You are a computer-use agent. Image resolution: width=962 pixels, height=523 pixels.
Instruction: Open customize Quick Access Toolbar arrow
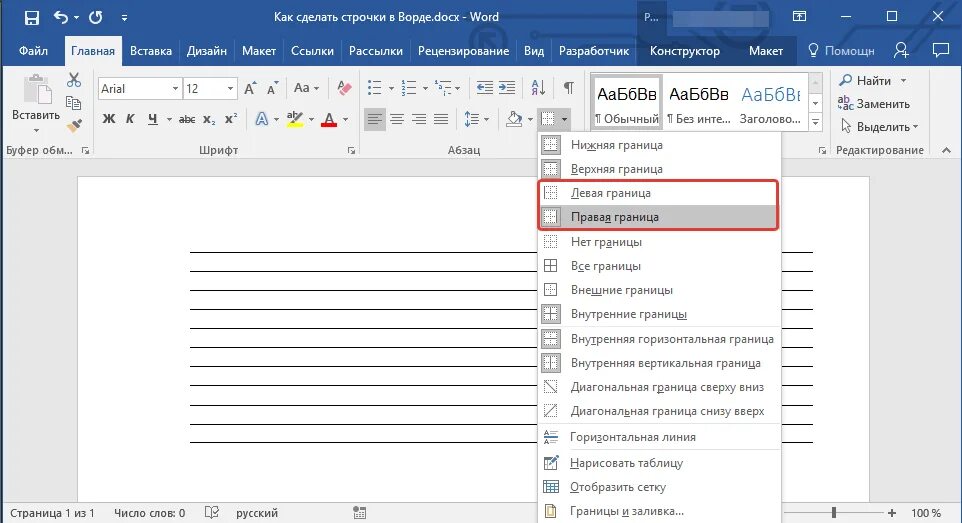(x=124, y=18)
